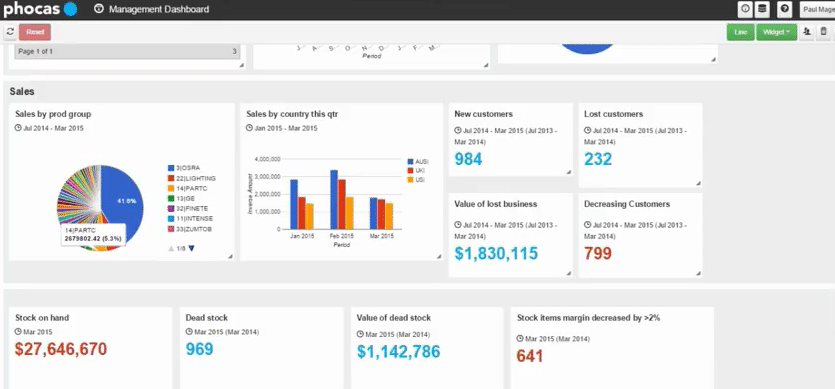This screenshot has width=835, height=389.
Task: Click the AUS legend swatch in bar chart
Action: [411, 161]
